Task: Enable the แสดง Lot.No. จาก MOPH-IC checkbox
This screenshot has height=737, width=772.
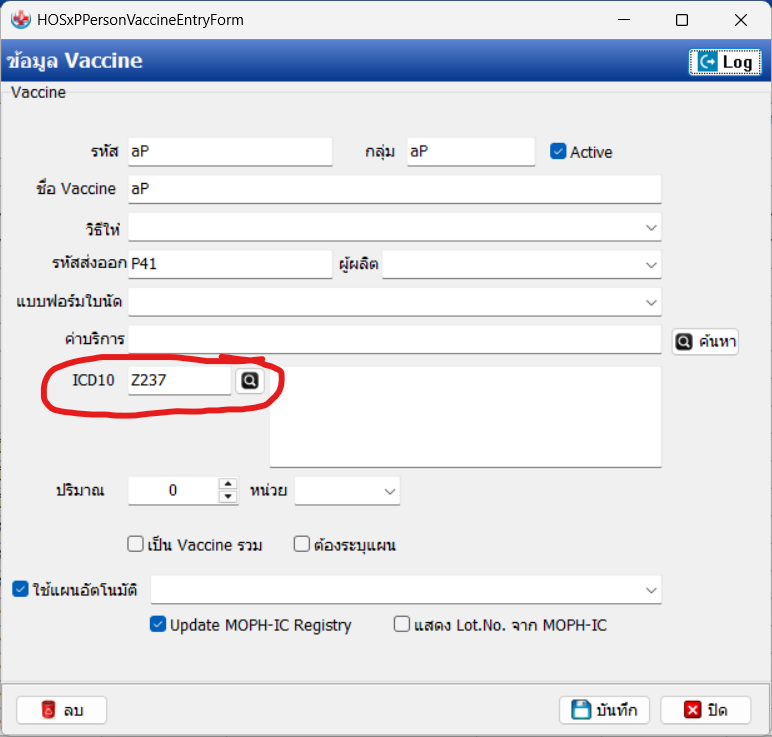Action: (x=402, y=625)
